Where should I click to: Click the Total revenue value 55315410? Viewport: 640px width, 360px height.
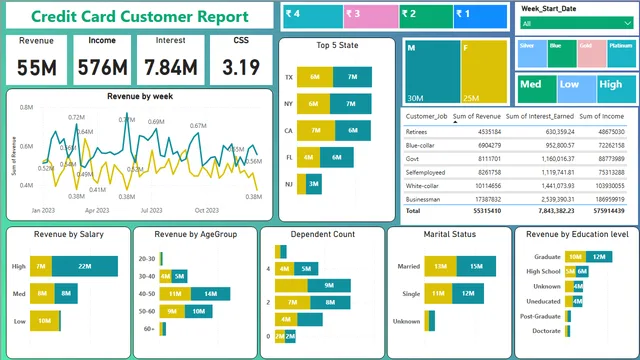click(487, 211)
